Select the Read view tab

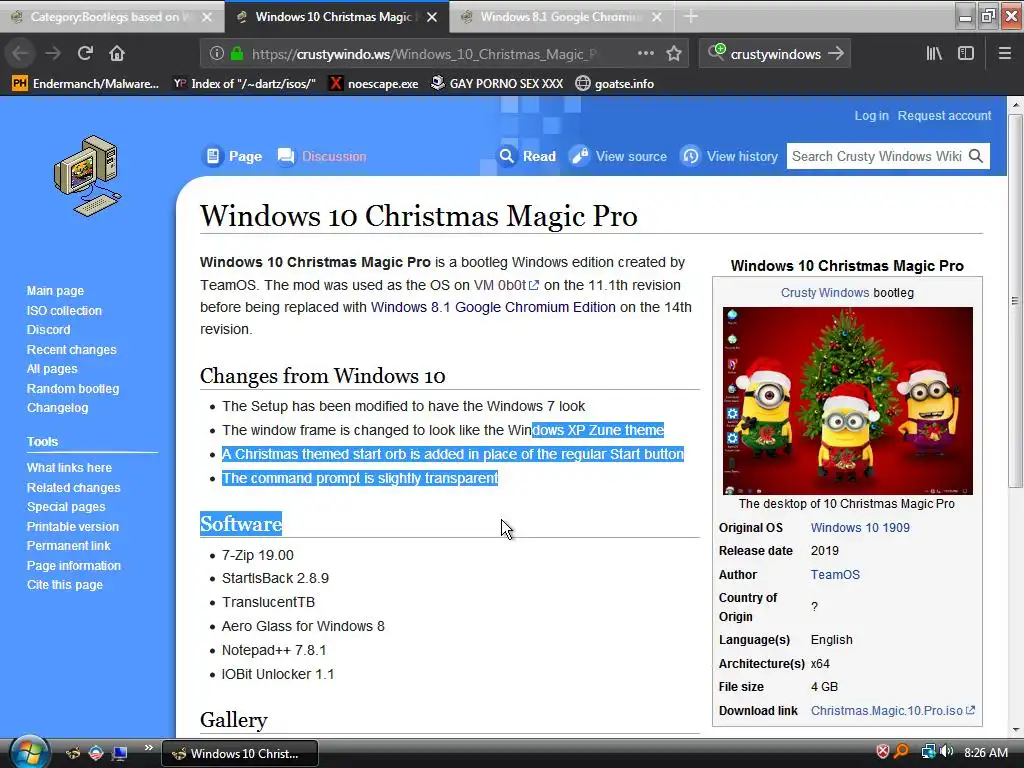(527, 156)
